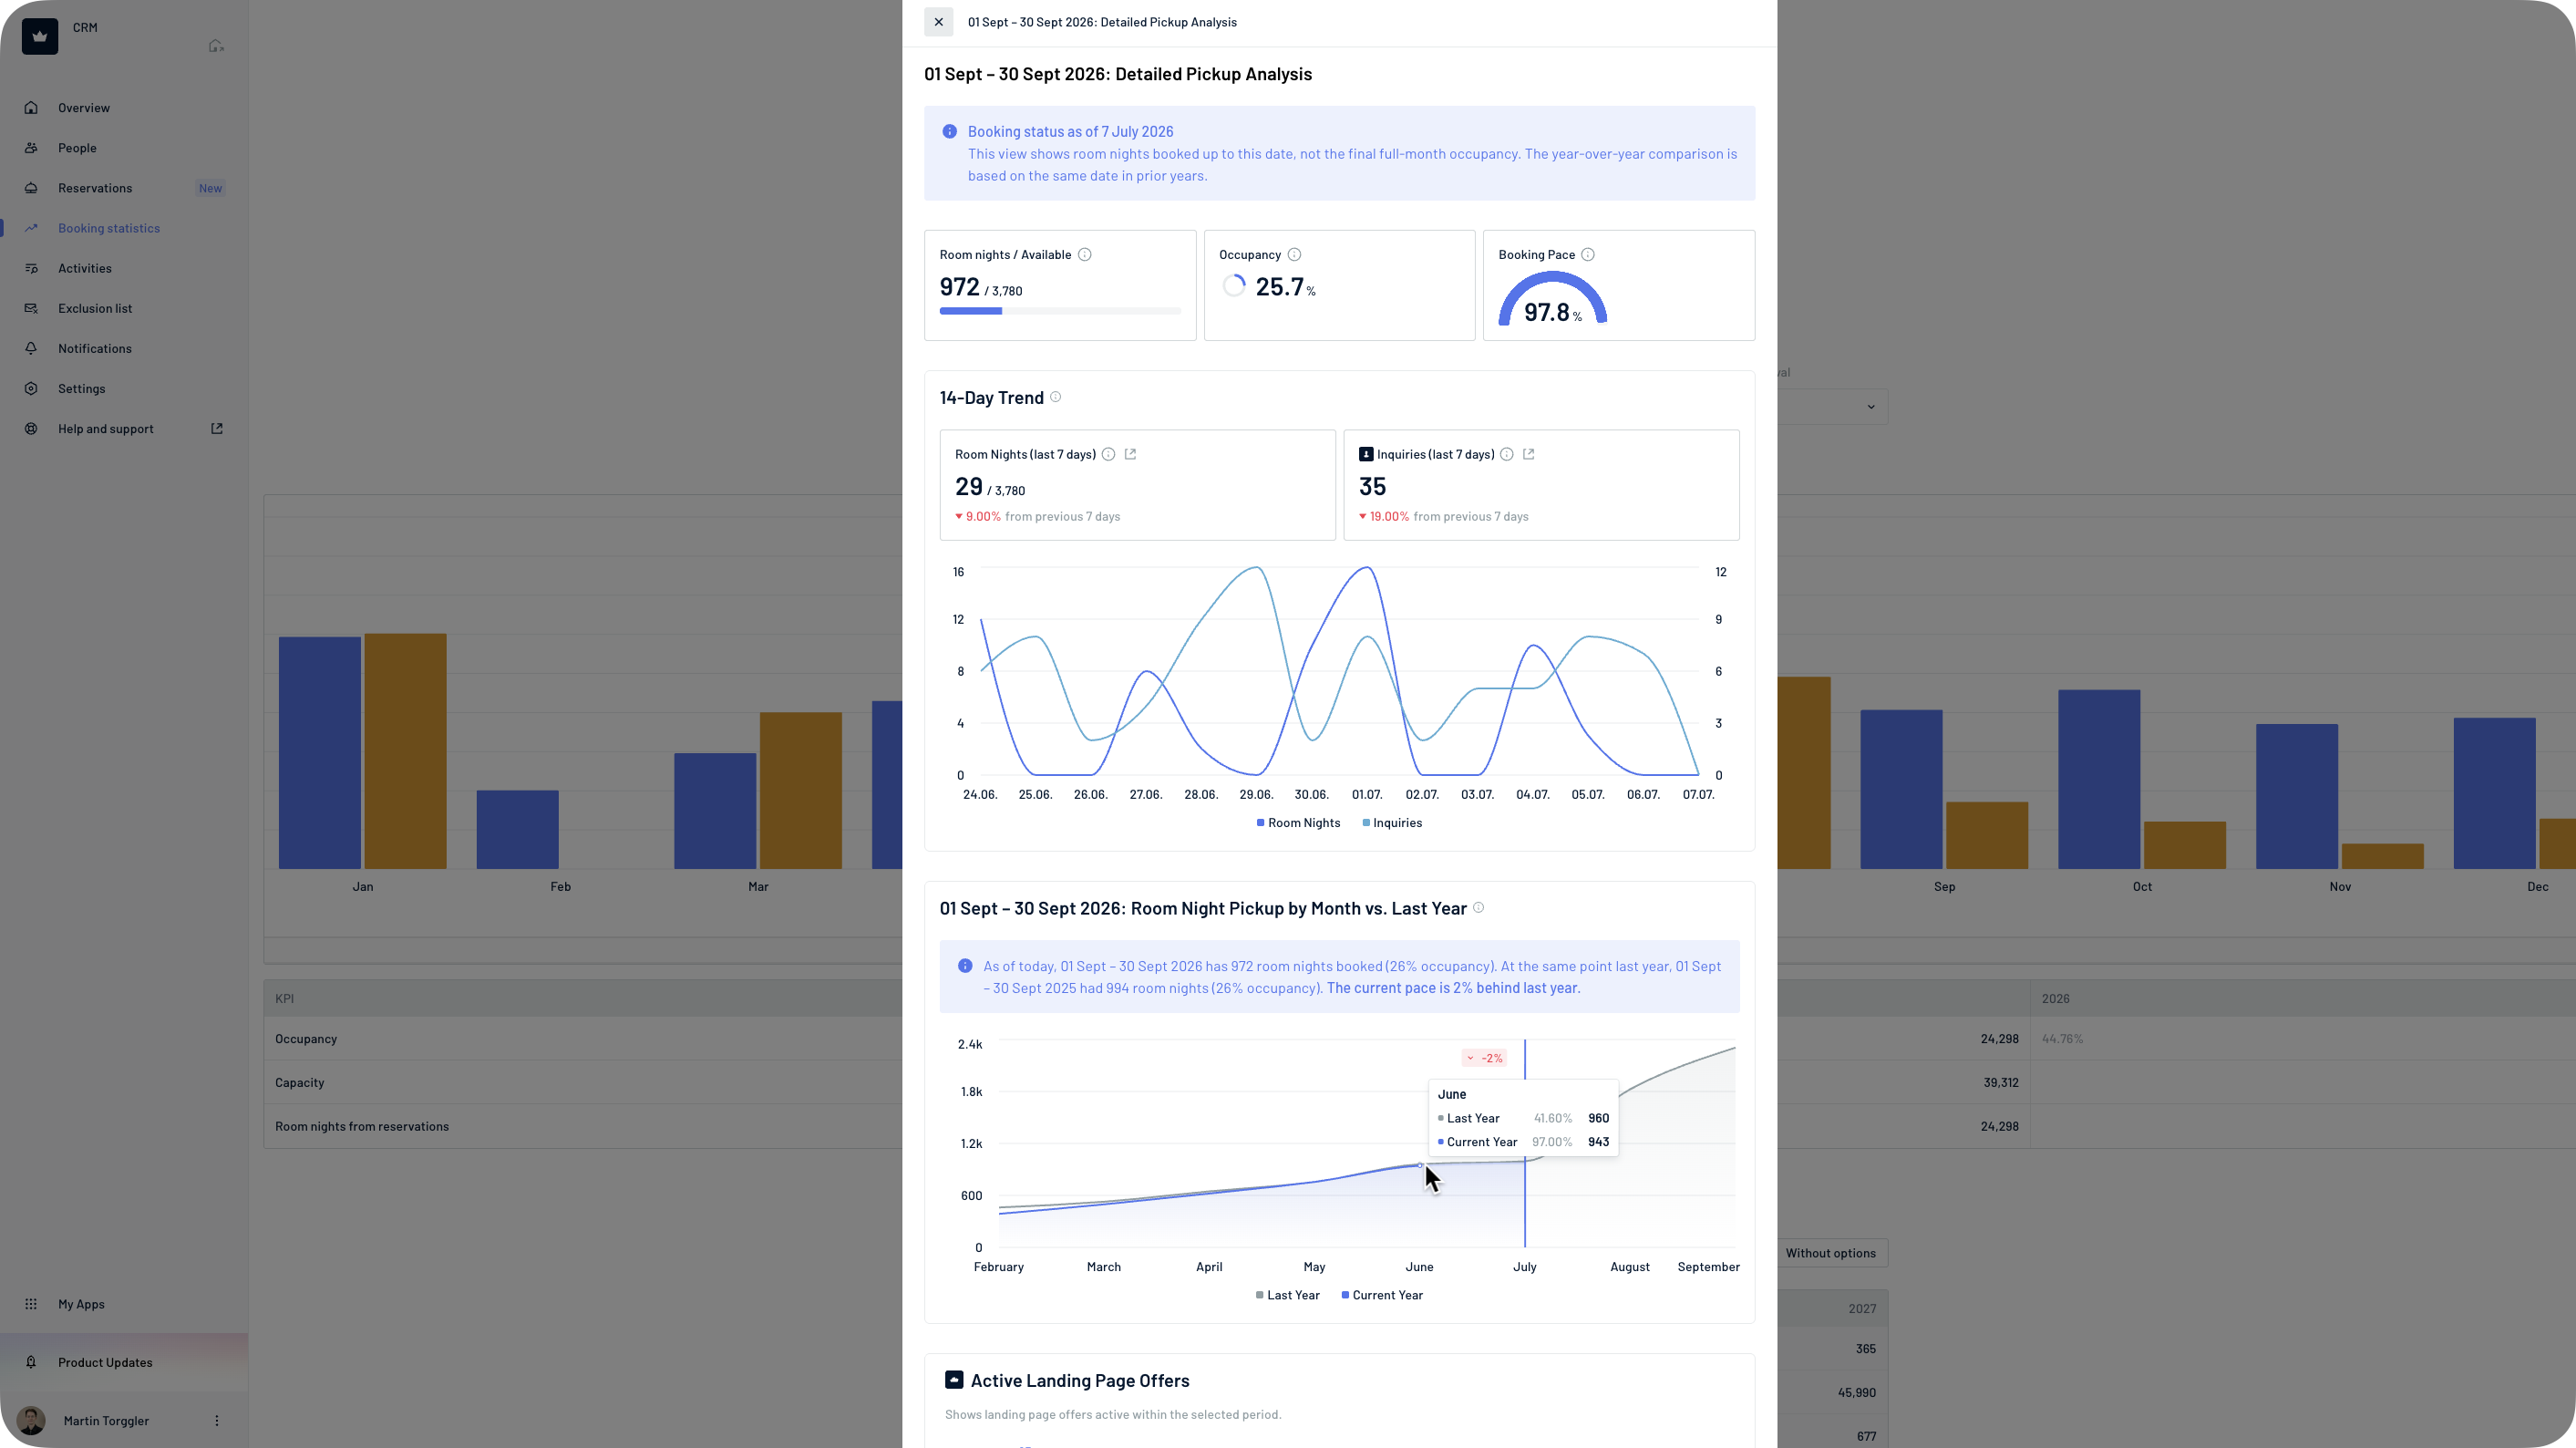
Task: Click the Without options button
Action: 1831,1253
